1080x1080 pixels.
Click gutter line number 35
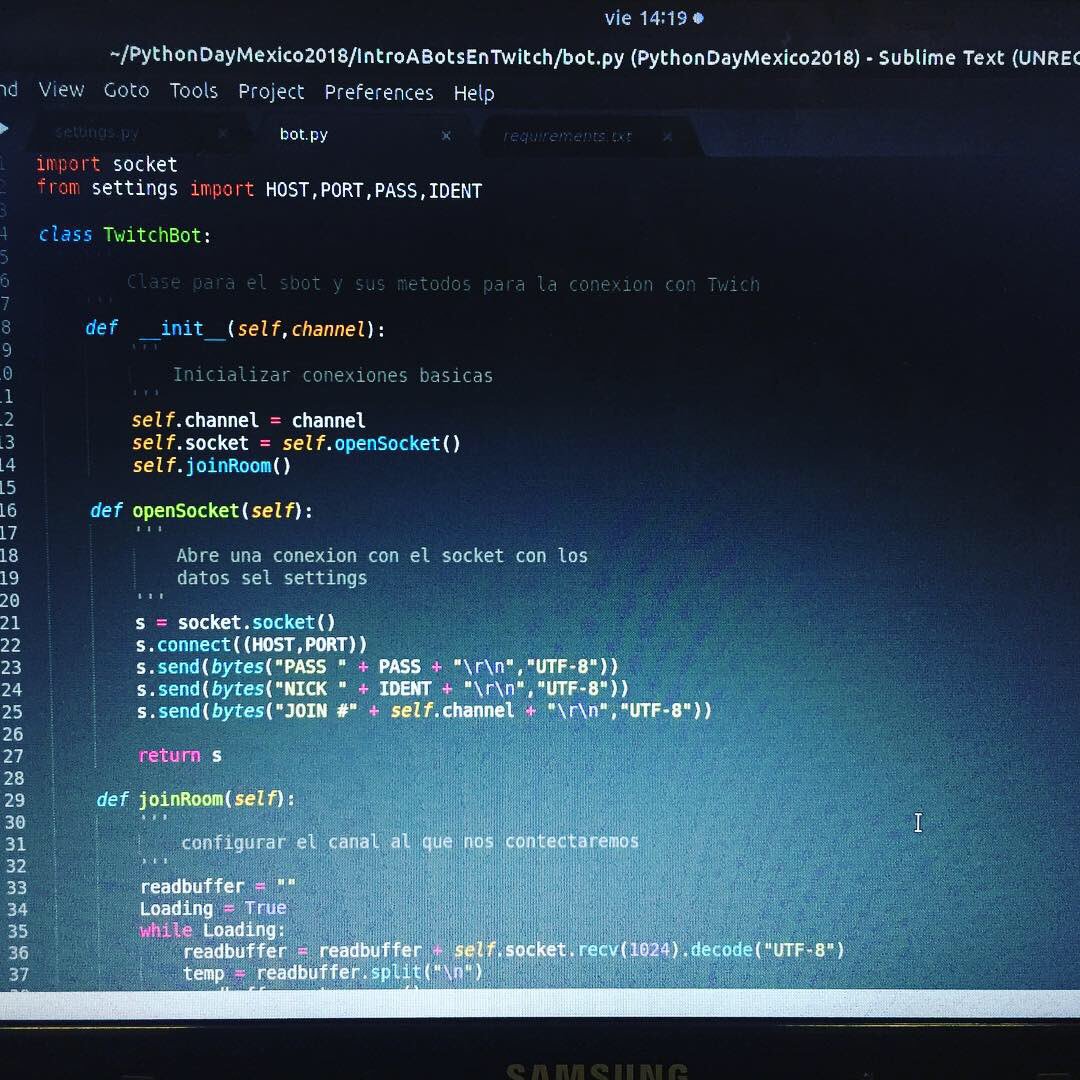(17, 931)
